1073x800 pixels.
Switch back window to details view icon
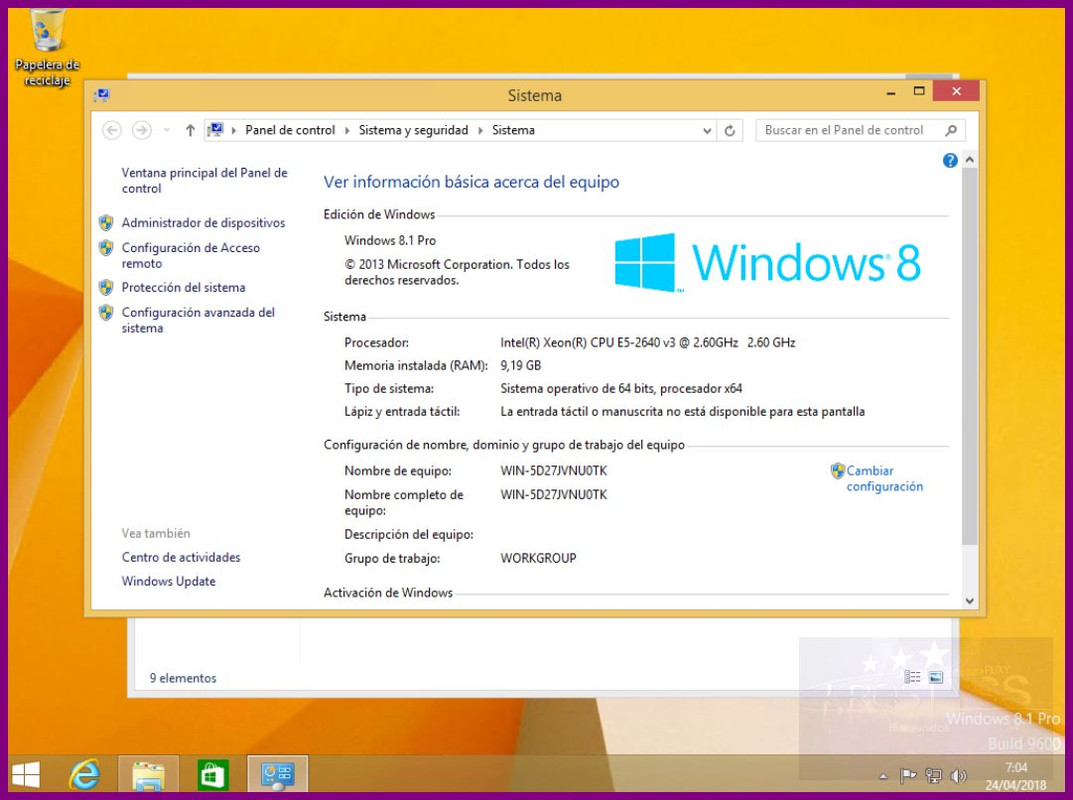point(912,677)
